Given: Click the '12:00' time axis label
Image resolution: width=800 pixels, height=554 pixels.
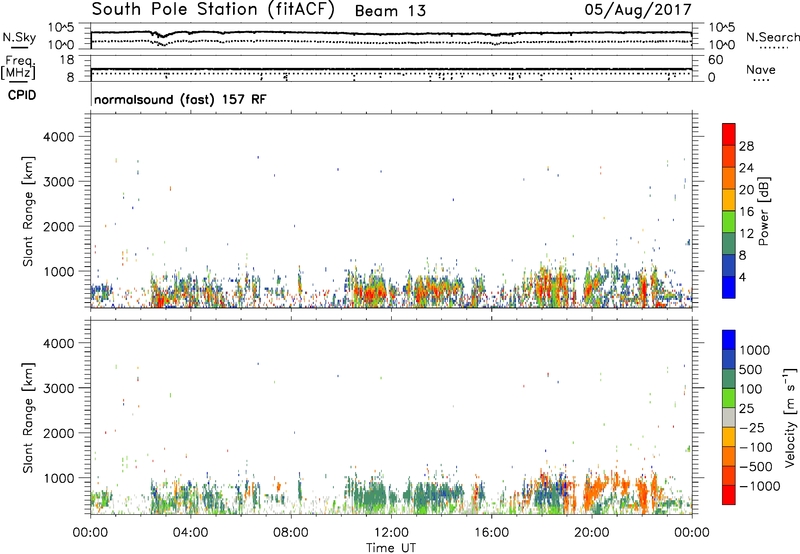Looking at the screenshot, I should [x=391, y=533].
